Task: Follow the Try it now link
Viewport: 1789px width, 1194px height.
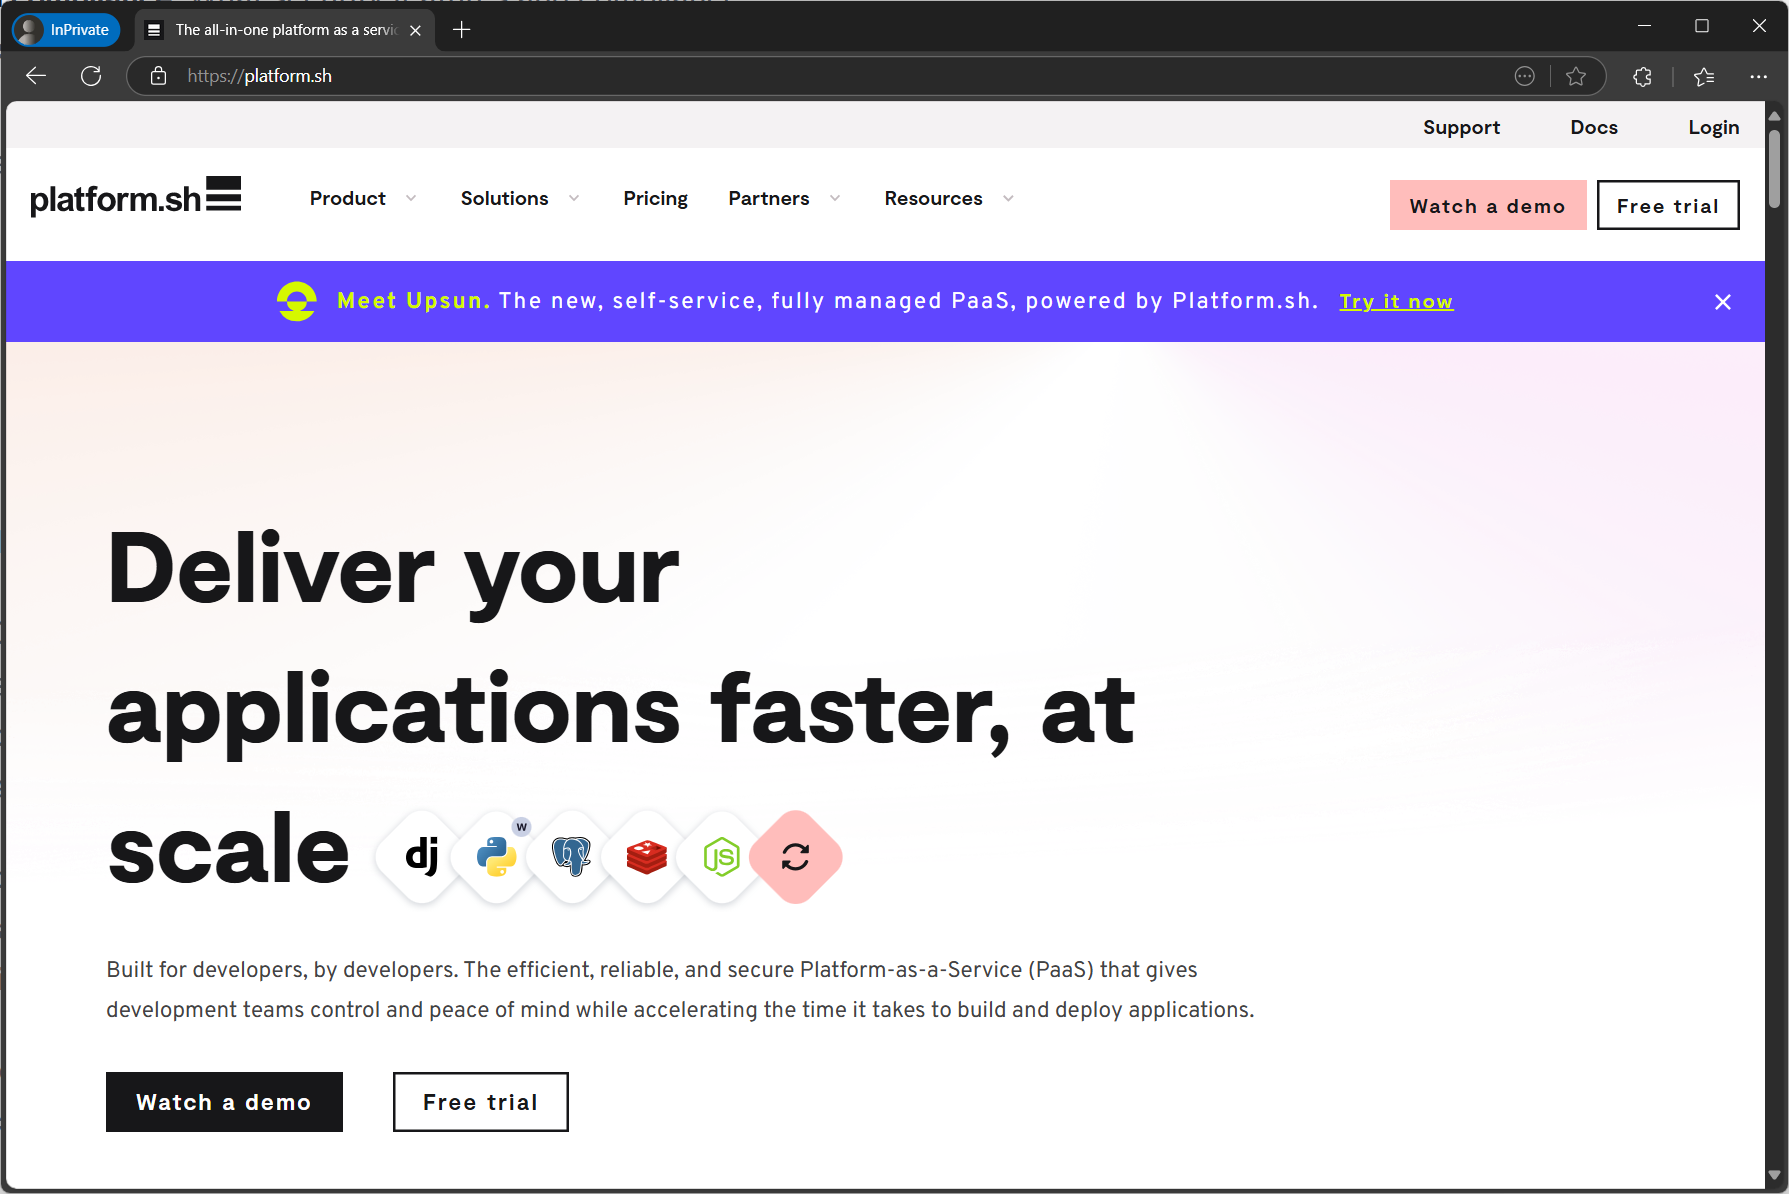Action: pyautogui.click(x=1396, y=301)
